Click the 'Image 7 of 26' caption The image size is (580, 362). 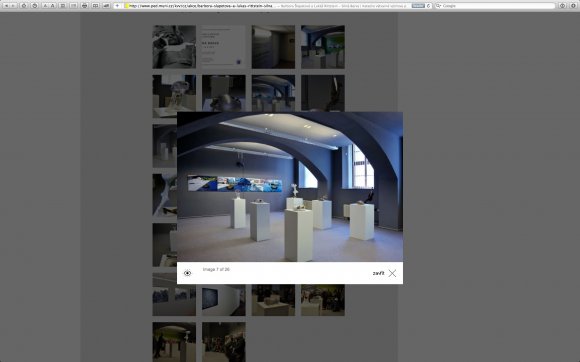click(x=216, y=269)
